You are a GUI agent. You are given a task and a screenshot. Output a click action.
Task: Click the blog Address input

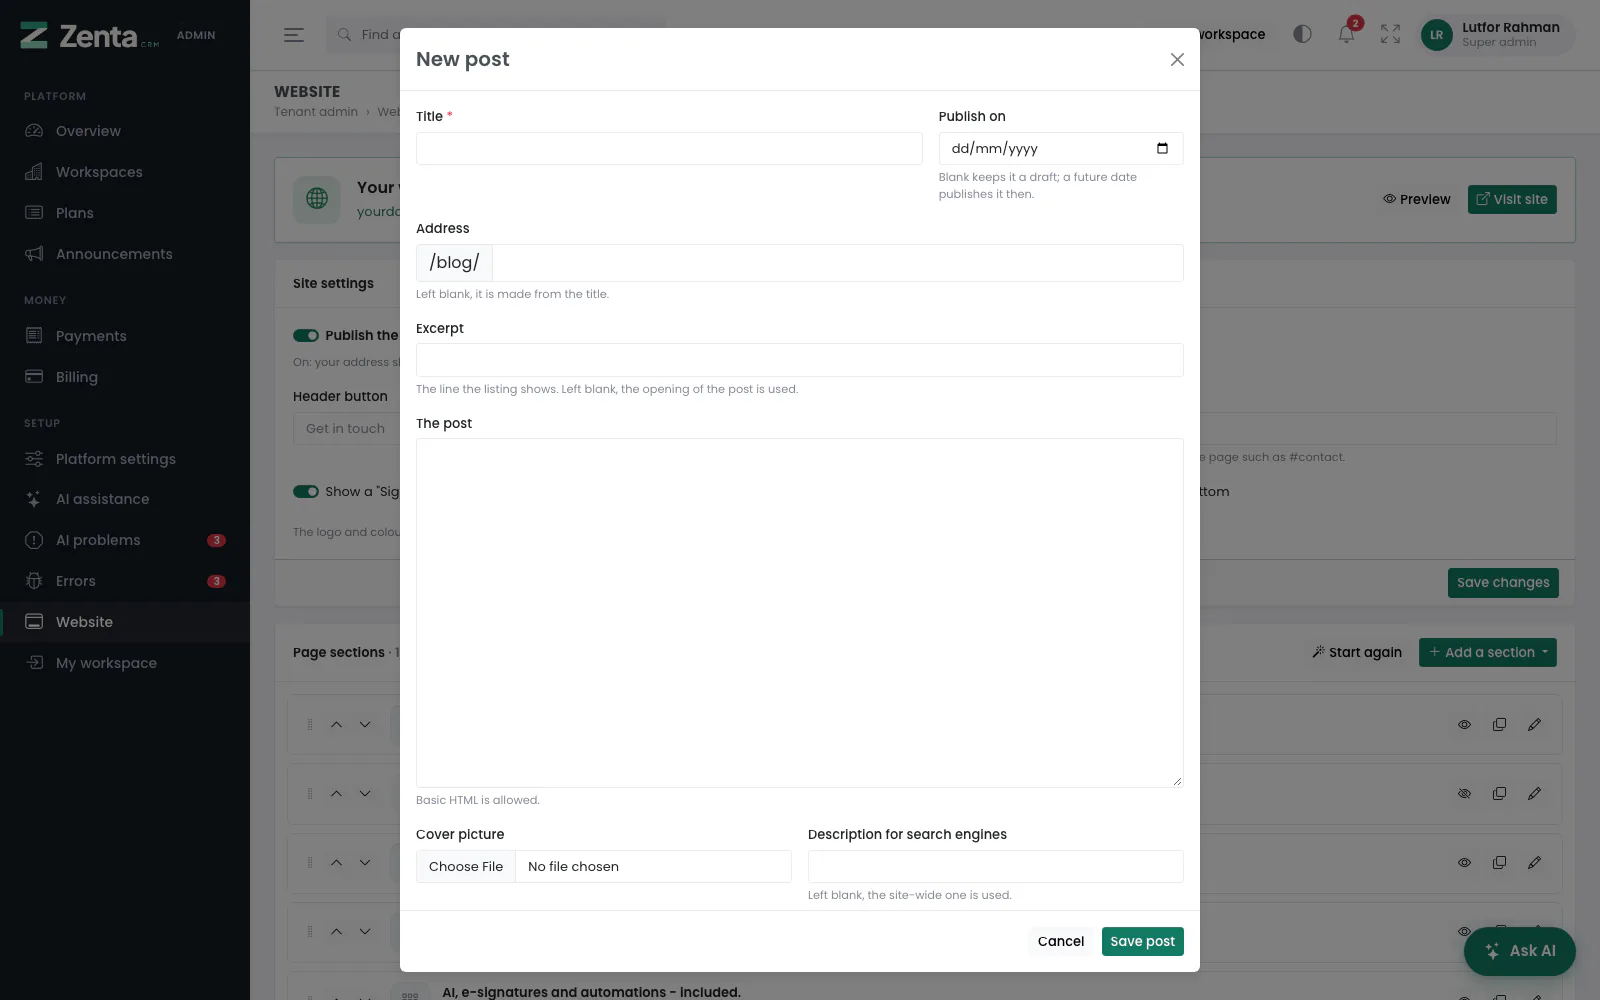click(838, 263)
